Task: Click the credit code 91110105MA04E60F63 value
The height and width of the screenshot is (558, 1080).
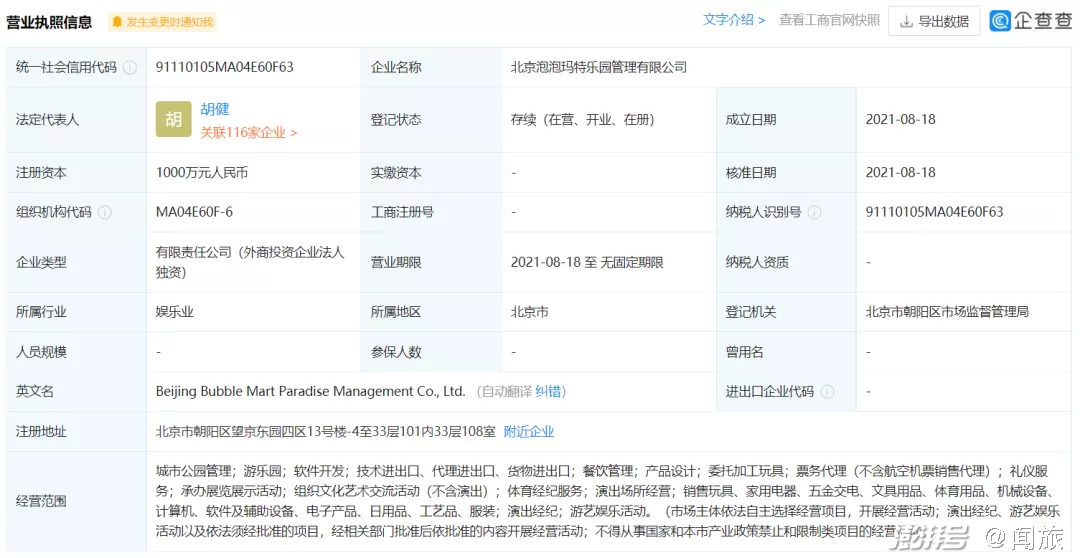Action: coord(225,68)
